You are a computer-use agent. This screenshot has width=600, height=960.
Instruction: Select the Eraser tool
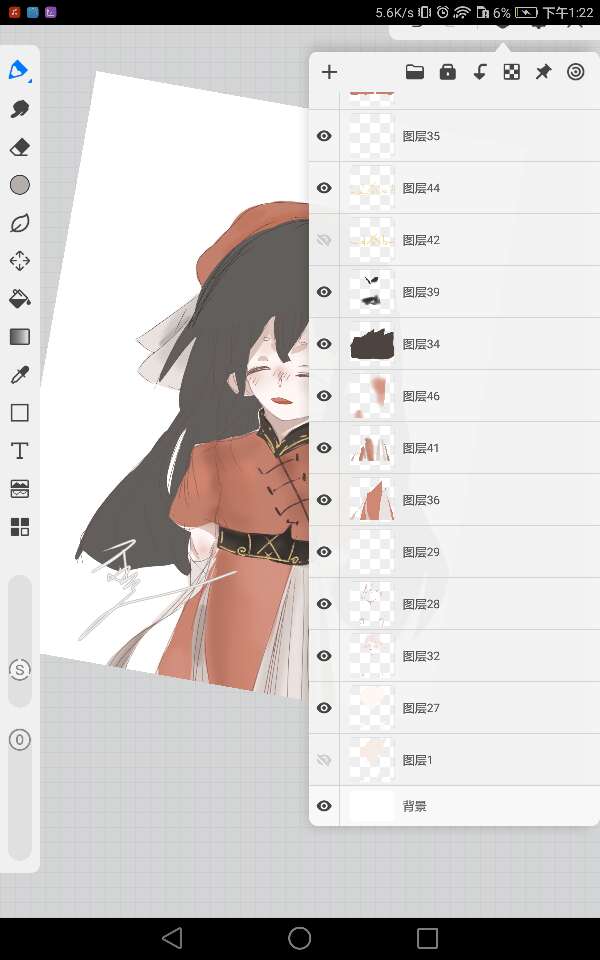pos(19,147)
